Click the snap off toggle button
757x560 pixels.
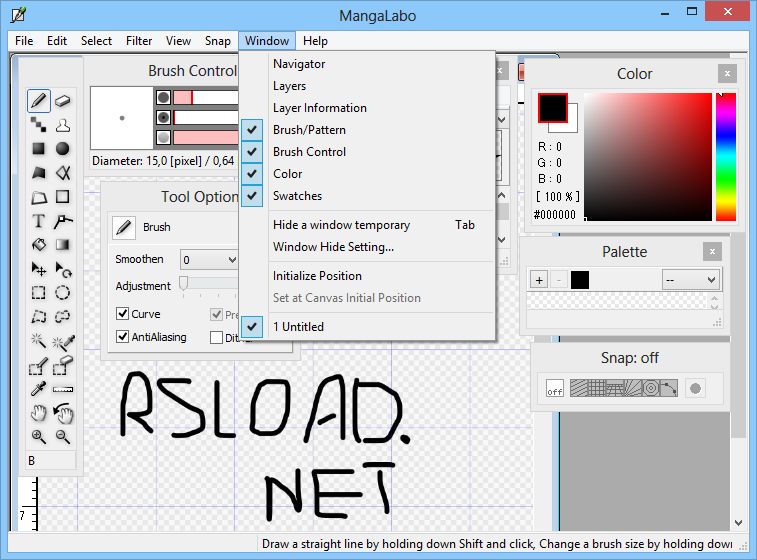click(x=555, y=388)
